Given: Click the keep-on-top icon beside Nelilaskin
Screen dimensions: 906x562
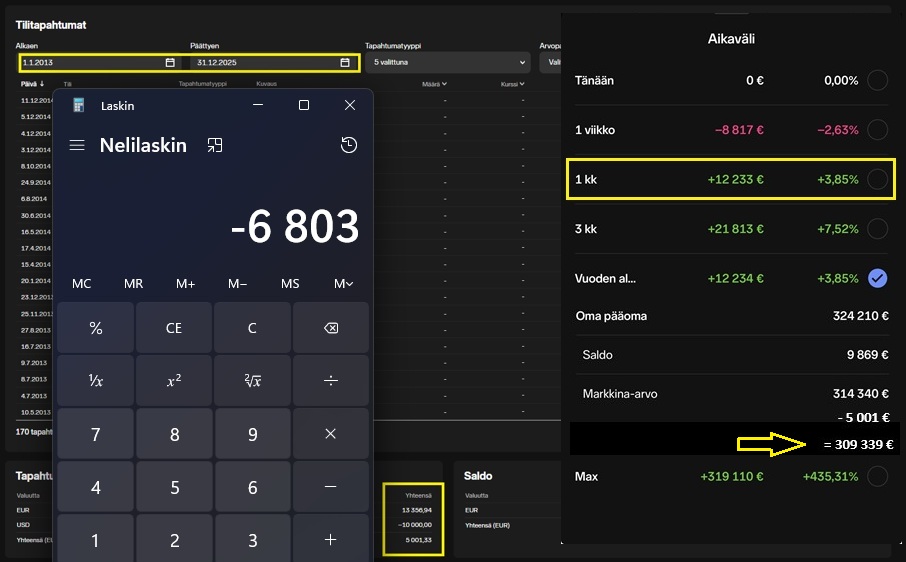Looking at the screenshot, I should pyautogui.click(x=214, y=146).
